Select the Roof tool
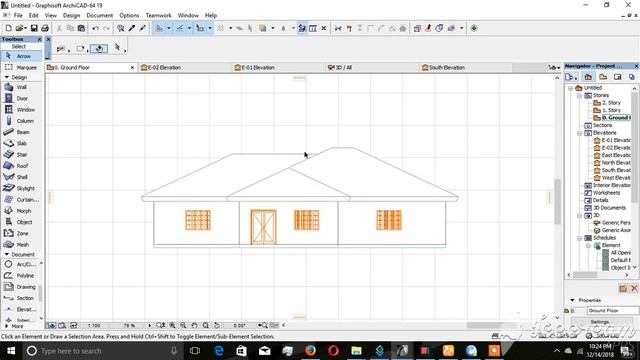This screenshot has width=640, height=360. 21,166
